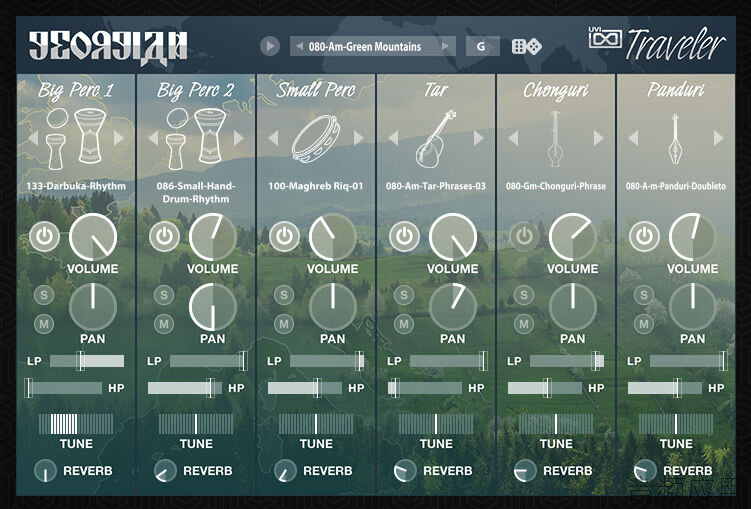This screenshot has height=509, width=751.
Task: Mute the Small Perc channel
Action: [x=284, y=324]
